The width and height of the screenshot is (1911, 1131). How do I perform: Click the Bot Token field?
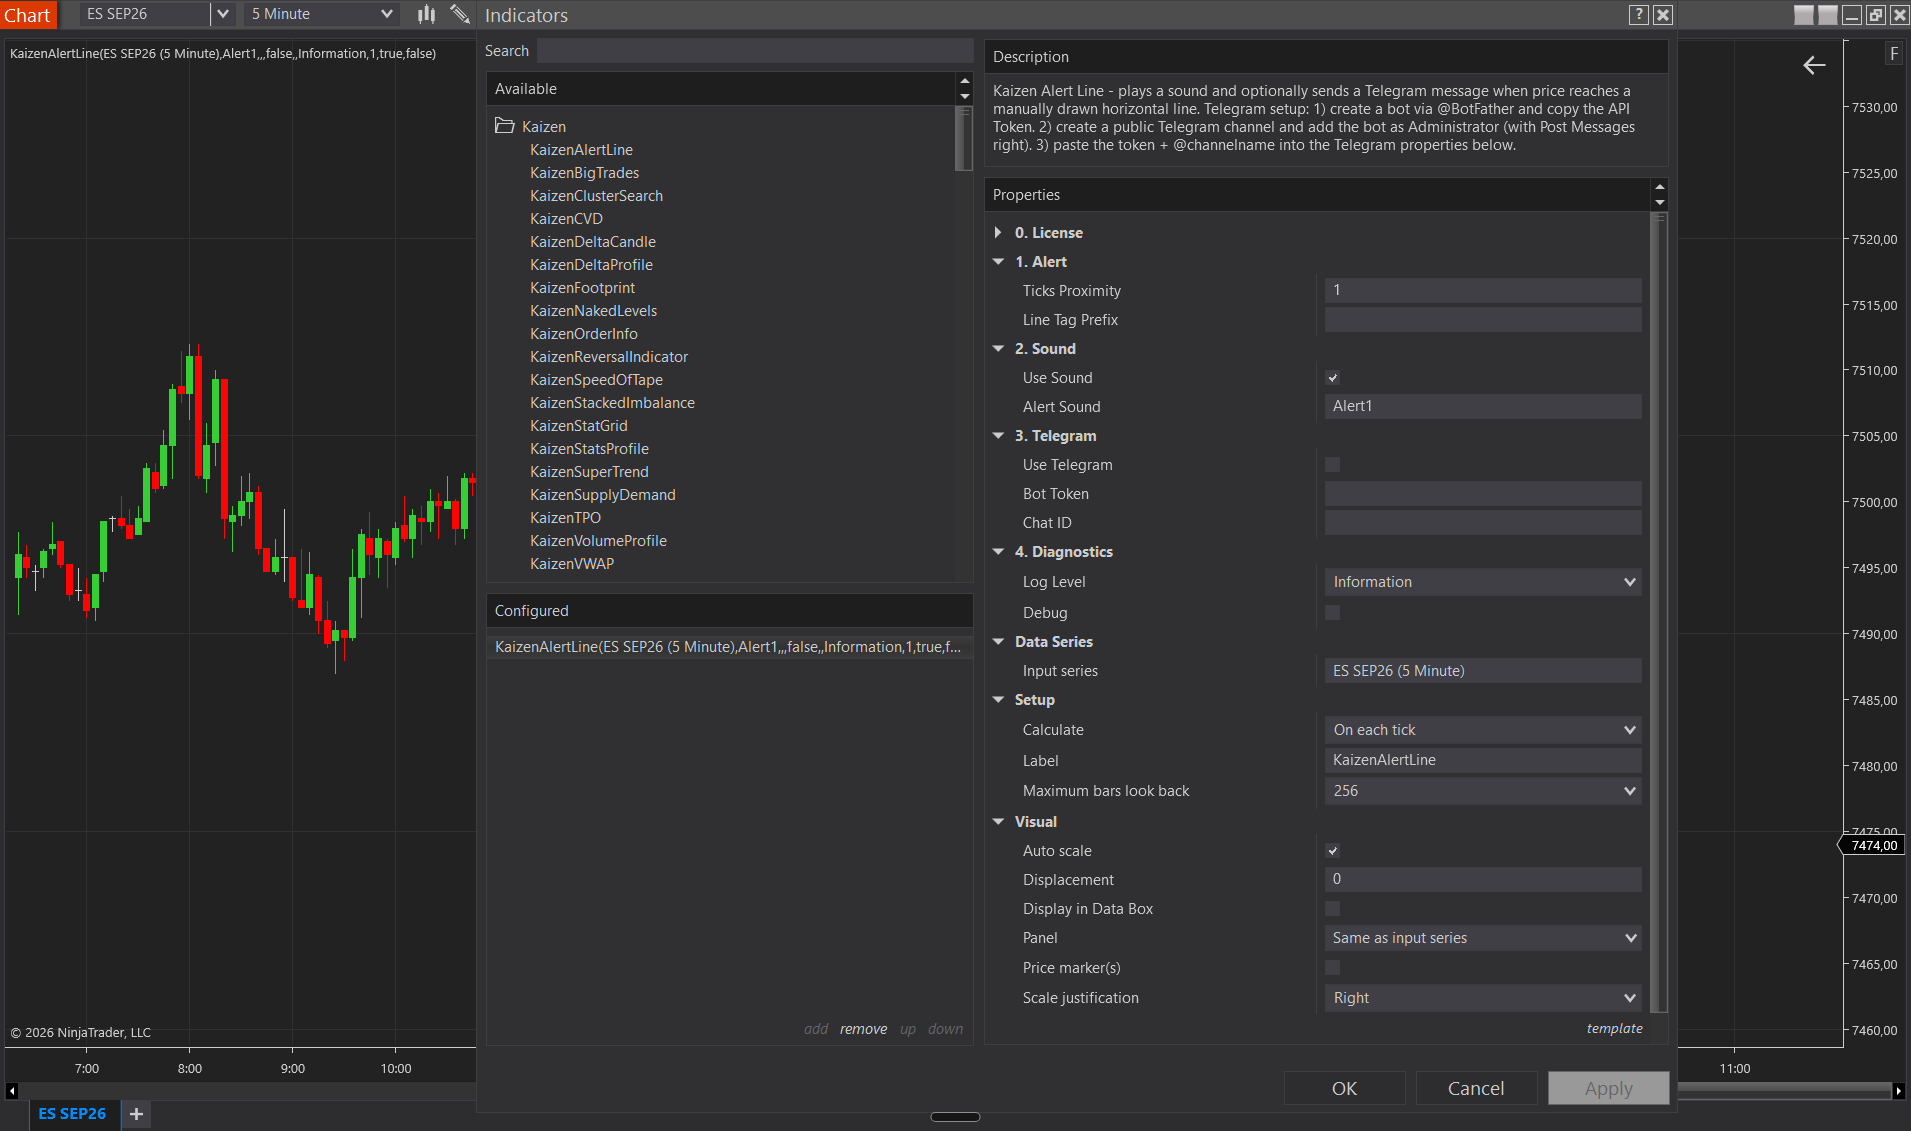point(1483,494)
